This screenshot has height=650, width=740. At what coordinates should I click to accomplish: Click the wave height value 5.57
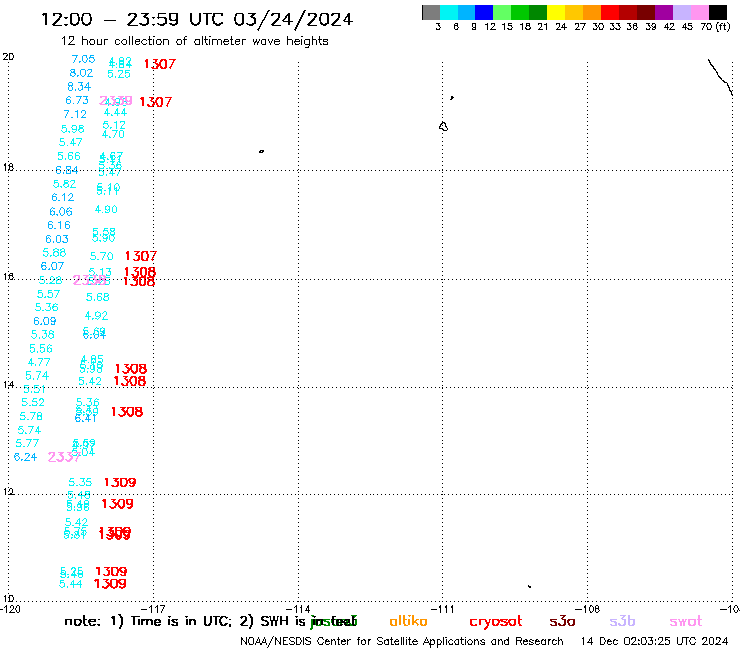(x=49, y=295)
